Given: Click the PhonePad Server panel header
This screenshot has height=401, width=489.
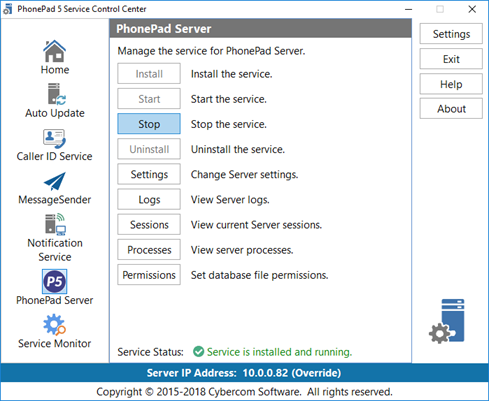Looking at the screenshot, I should click(x=260, y=29).
